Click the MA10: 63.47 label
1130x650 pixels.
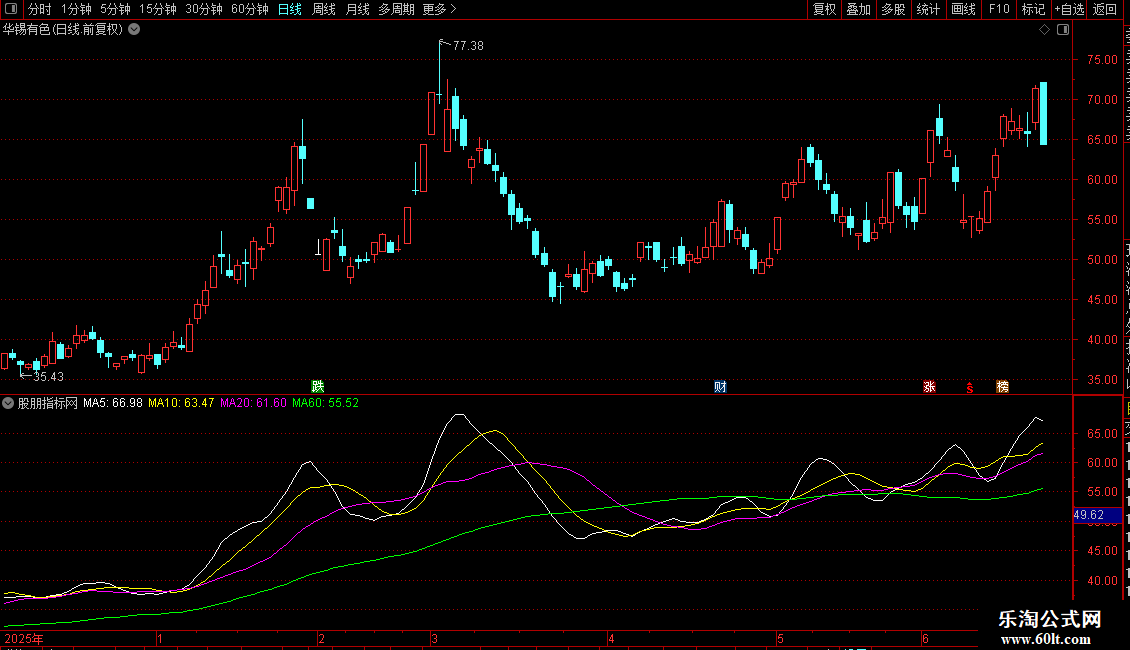(181, 403)
